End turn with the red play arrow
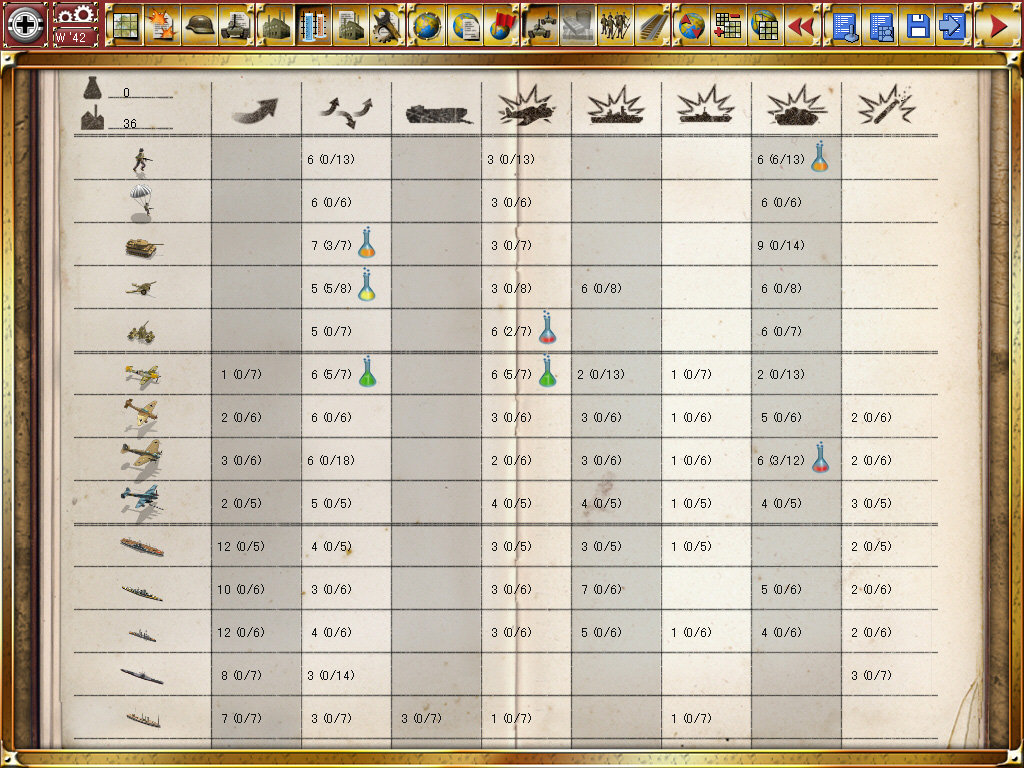 997,25
